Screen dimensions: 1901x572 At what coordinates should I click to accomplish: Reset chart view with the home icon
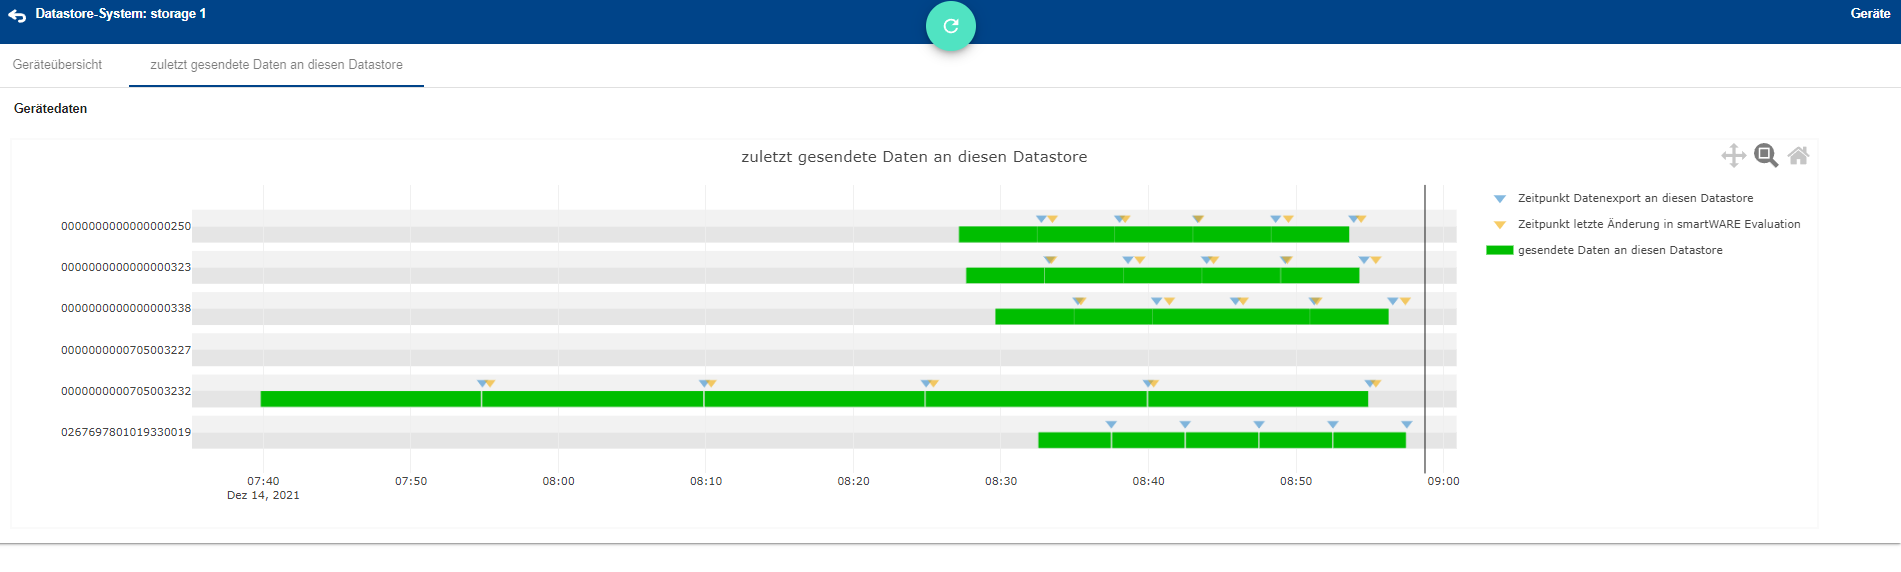1798,156
